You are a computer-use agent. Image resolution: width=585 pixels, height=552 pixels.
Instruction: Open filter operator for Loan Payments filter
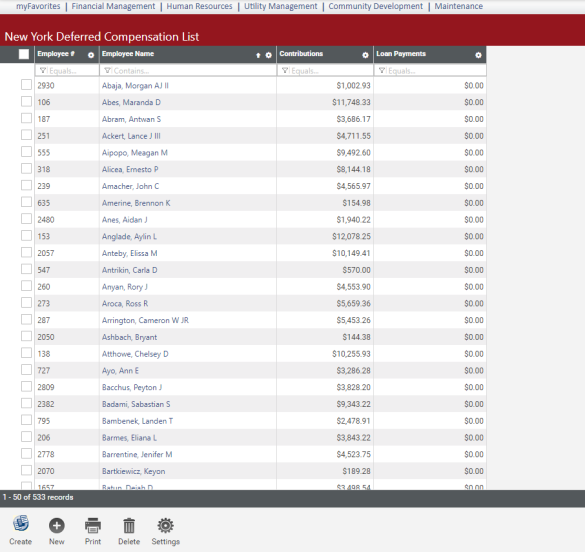coord(382,70)
